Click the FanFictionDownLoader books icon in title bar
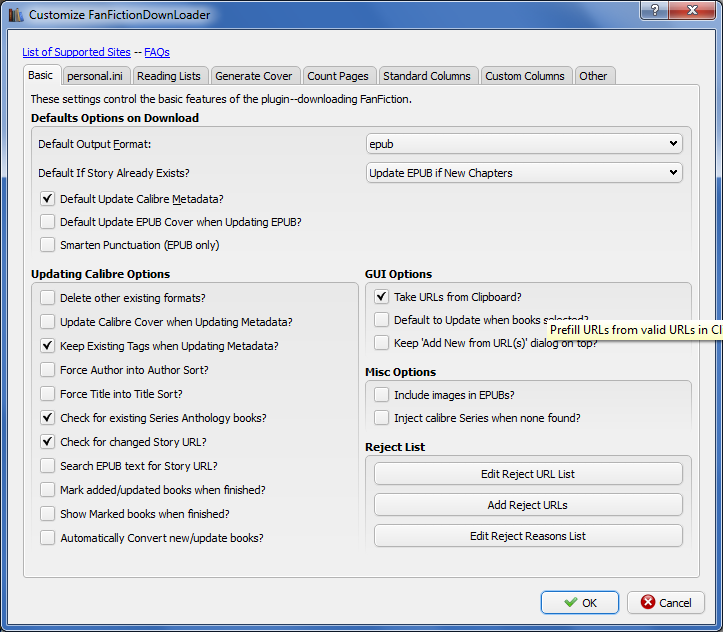The height and width of the screenshot is (632, 723). pyautogui.click(x=16, y=15)
